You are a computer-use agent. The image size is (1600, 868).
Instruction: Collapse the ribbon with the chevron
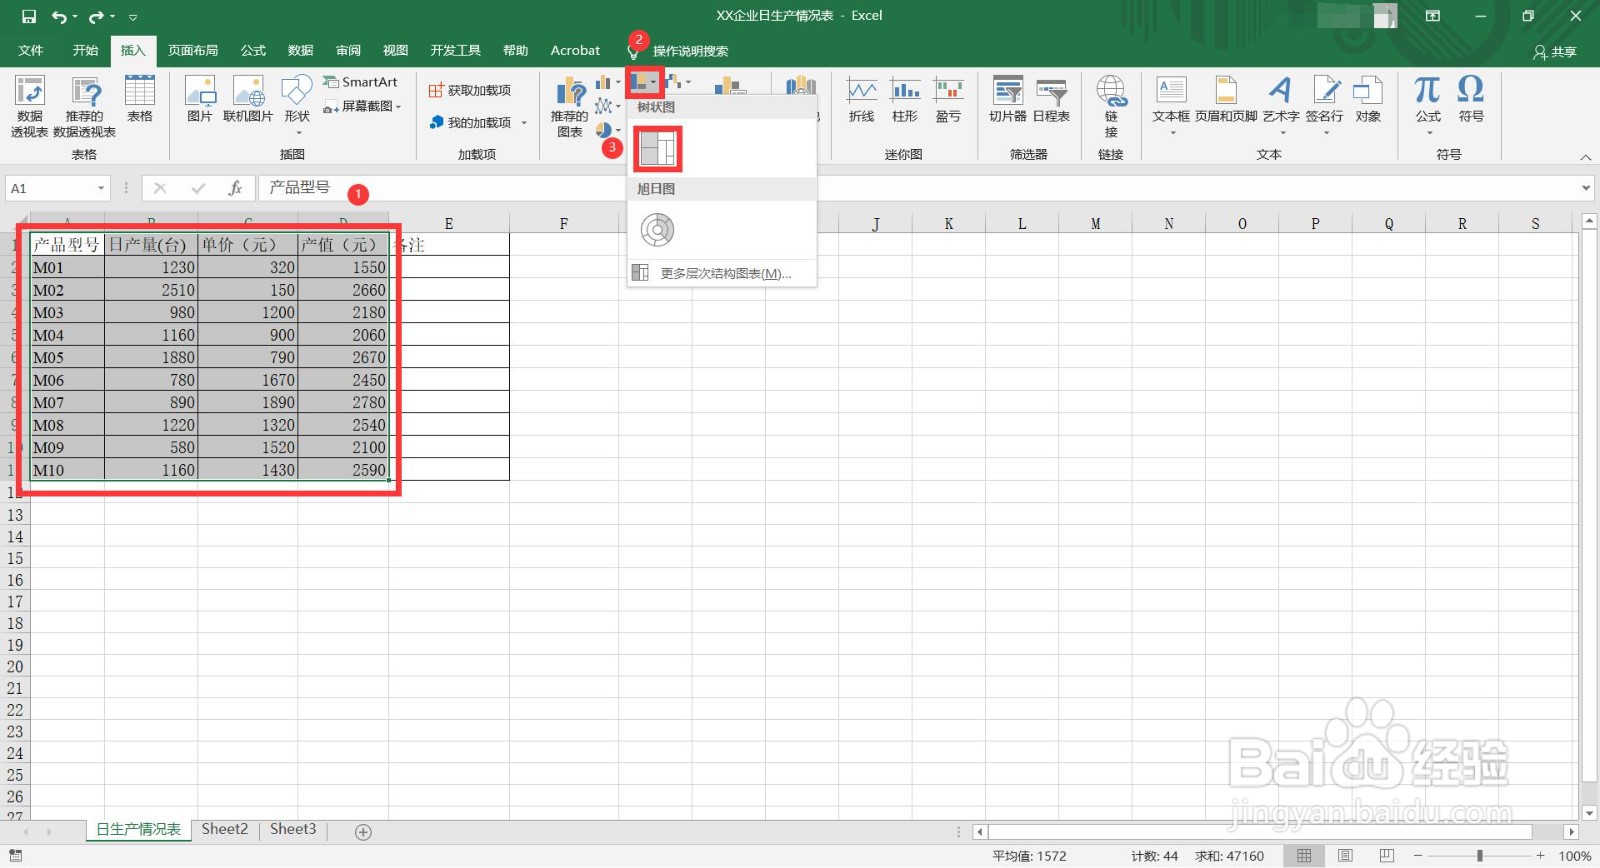click(1585, 157)
